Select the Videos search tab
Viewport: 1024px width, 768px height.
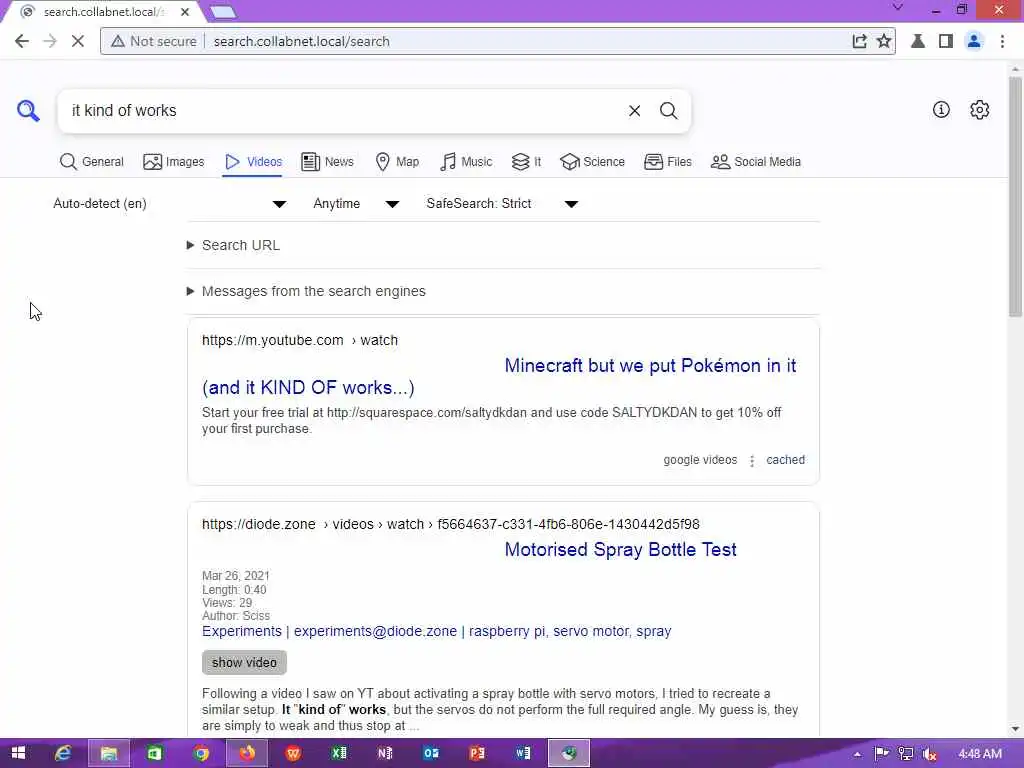253,161
